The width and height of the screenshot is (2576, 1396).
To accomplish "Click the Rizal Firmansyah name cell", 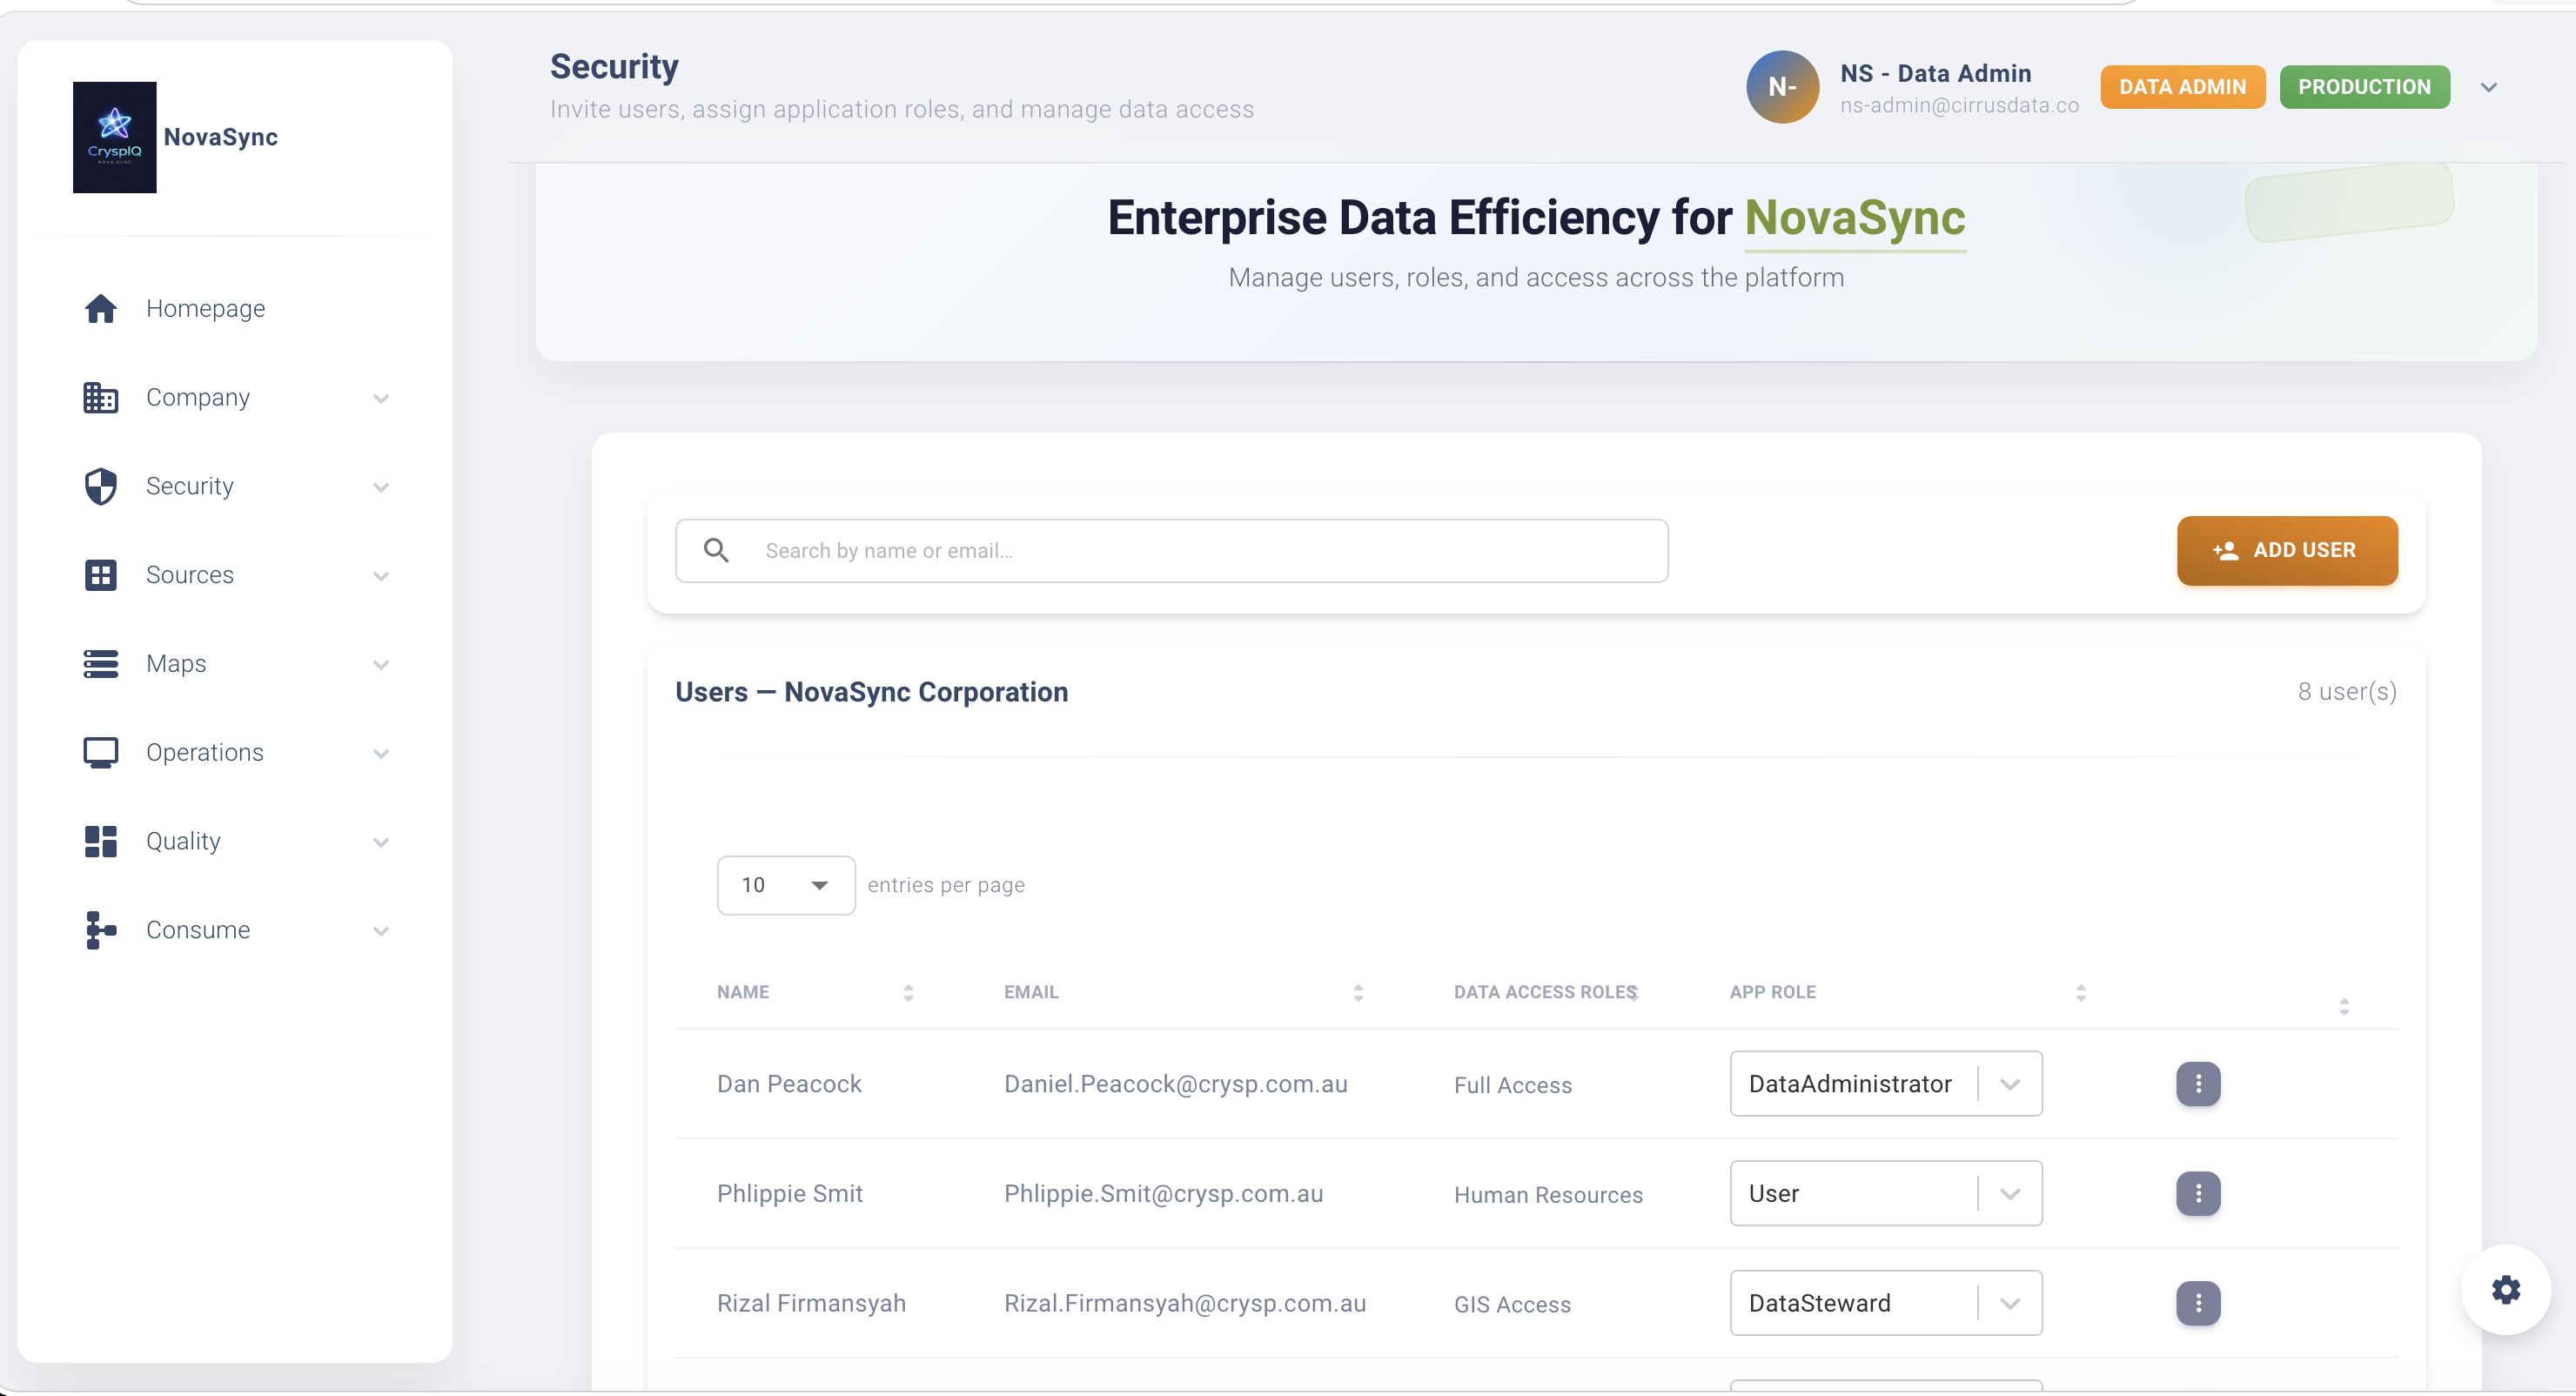I will (x=811, y=1303).
